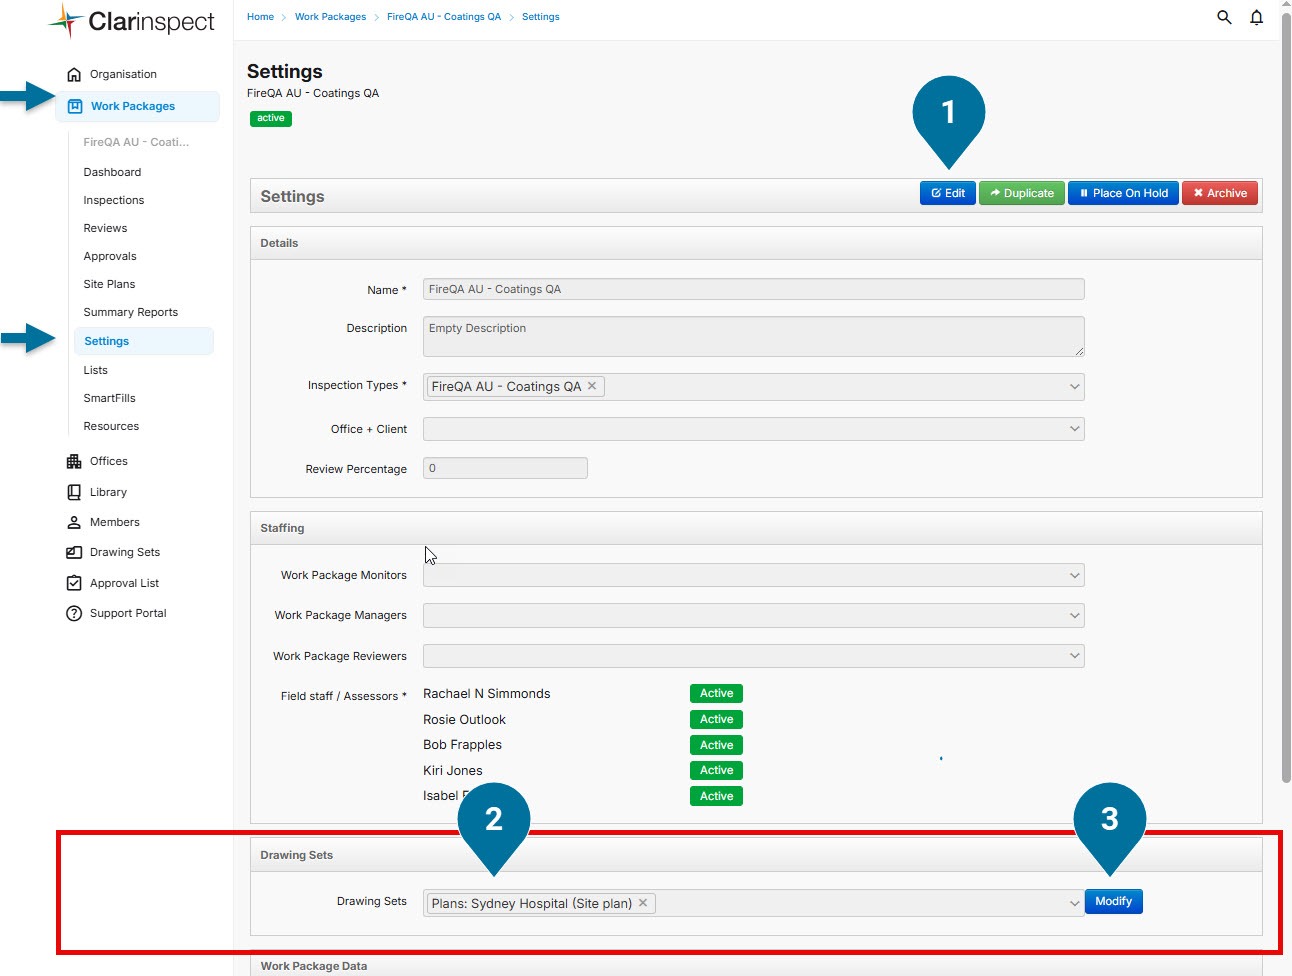This screenshot has height=976, width=1292.
Task: Click Active badge for Kiri Jones
Action: pyautogui.click(x=716, y=770)
